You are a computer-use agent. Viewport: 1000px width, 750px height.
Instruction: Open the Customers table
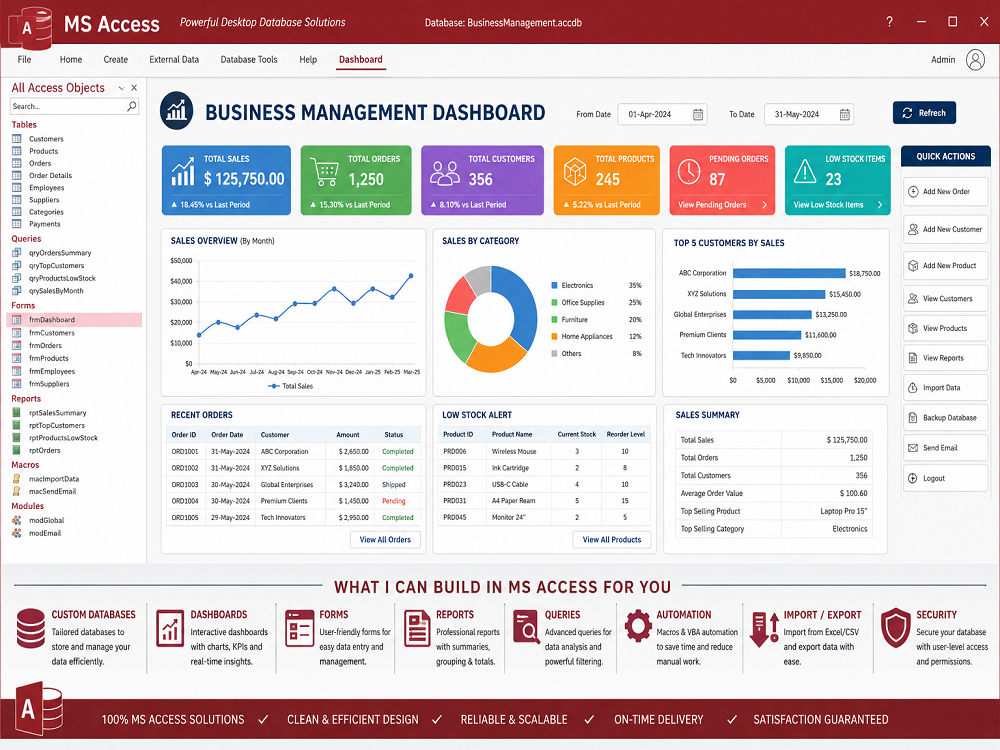click(46, 139)
